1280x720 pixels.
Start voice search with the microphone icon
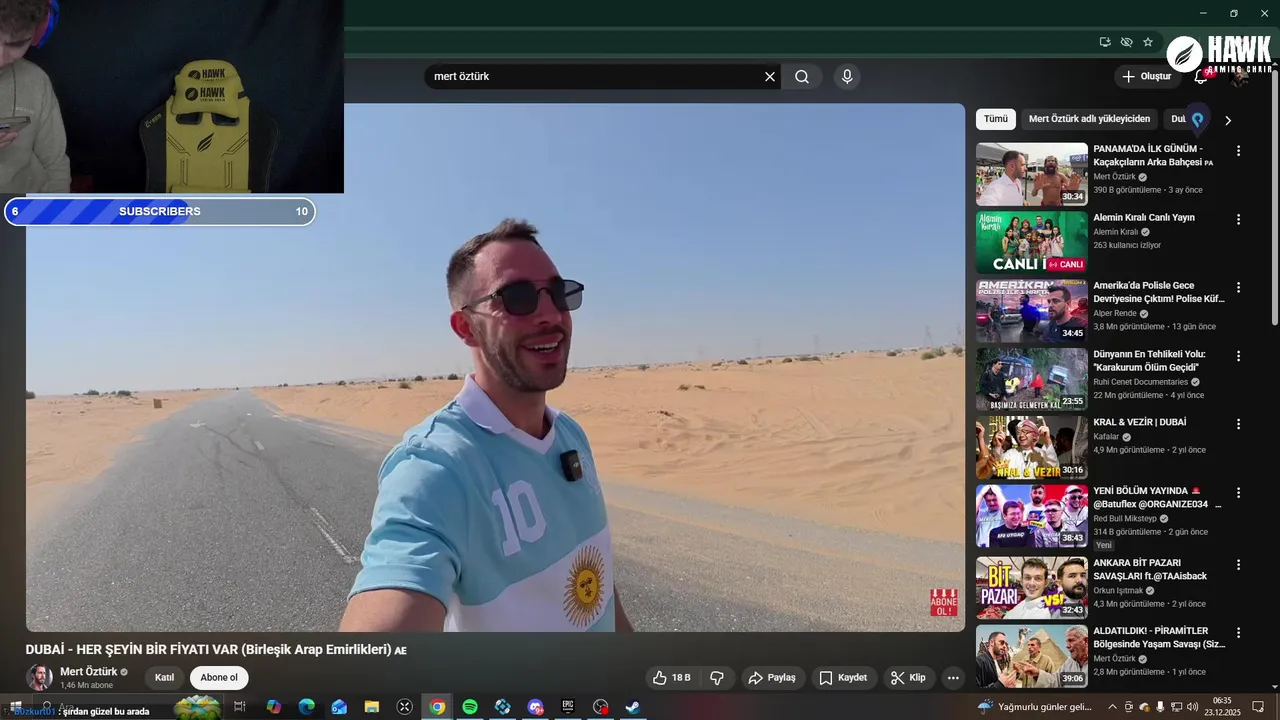(x=847, y=77)
